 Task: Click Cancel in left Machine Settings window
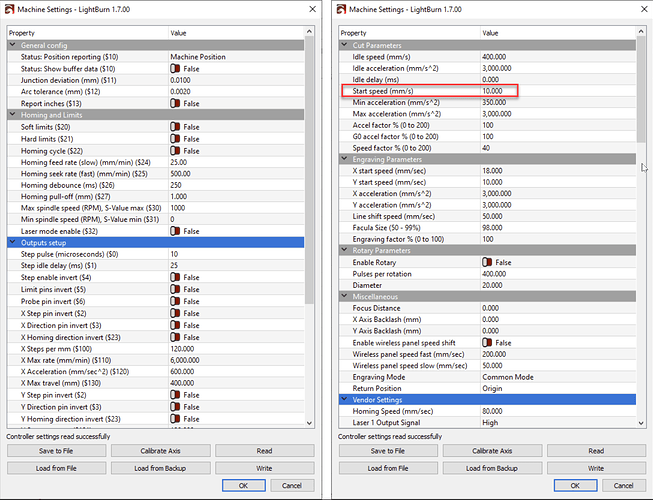pyautogui.click(x=292, y=485)
